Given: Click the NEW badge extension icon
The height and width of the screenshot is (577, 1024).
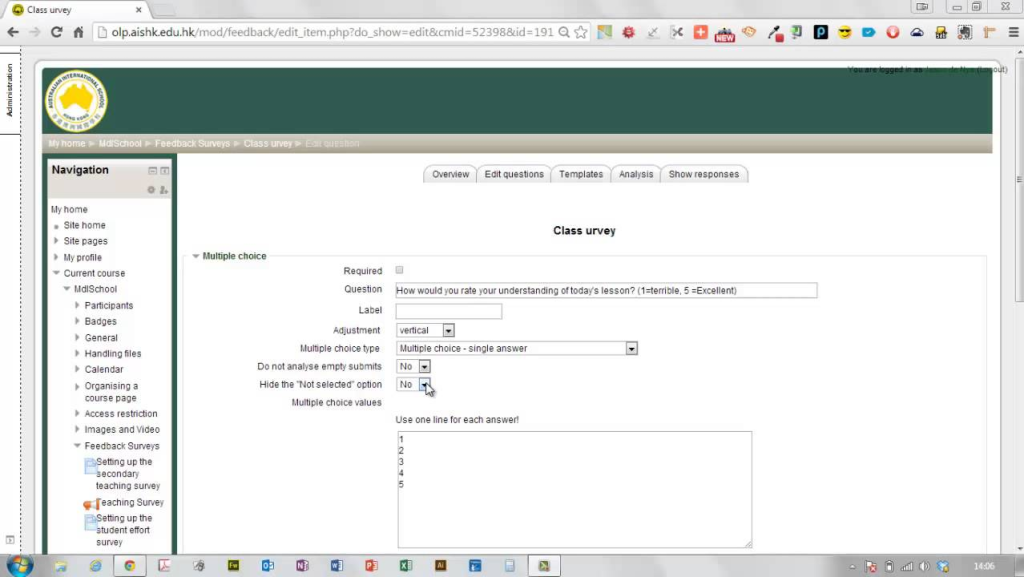Looking at the screenshot, I should (724, 34).
